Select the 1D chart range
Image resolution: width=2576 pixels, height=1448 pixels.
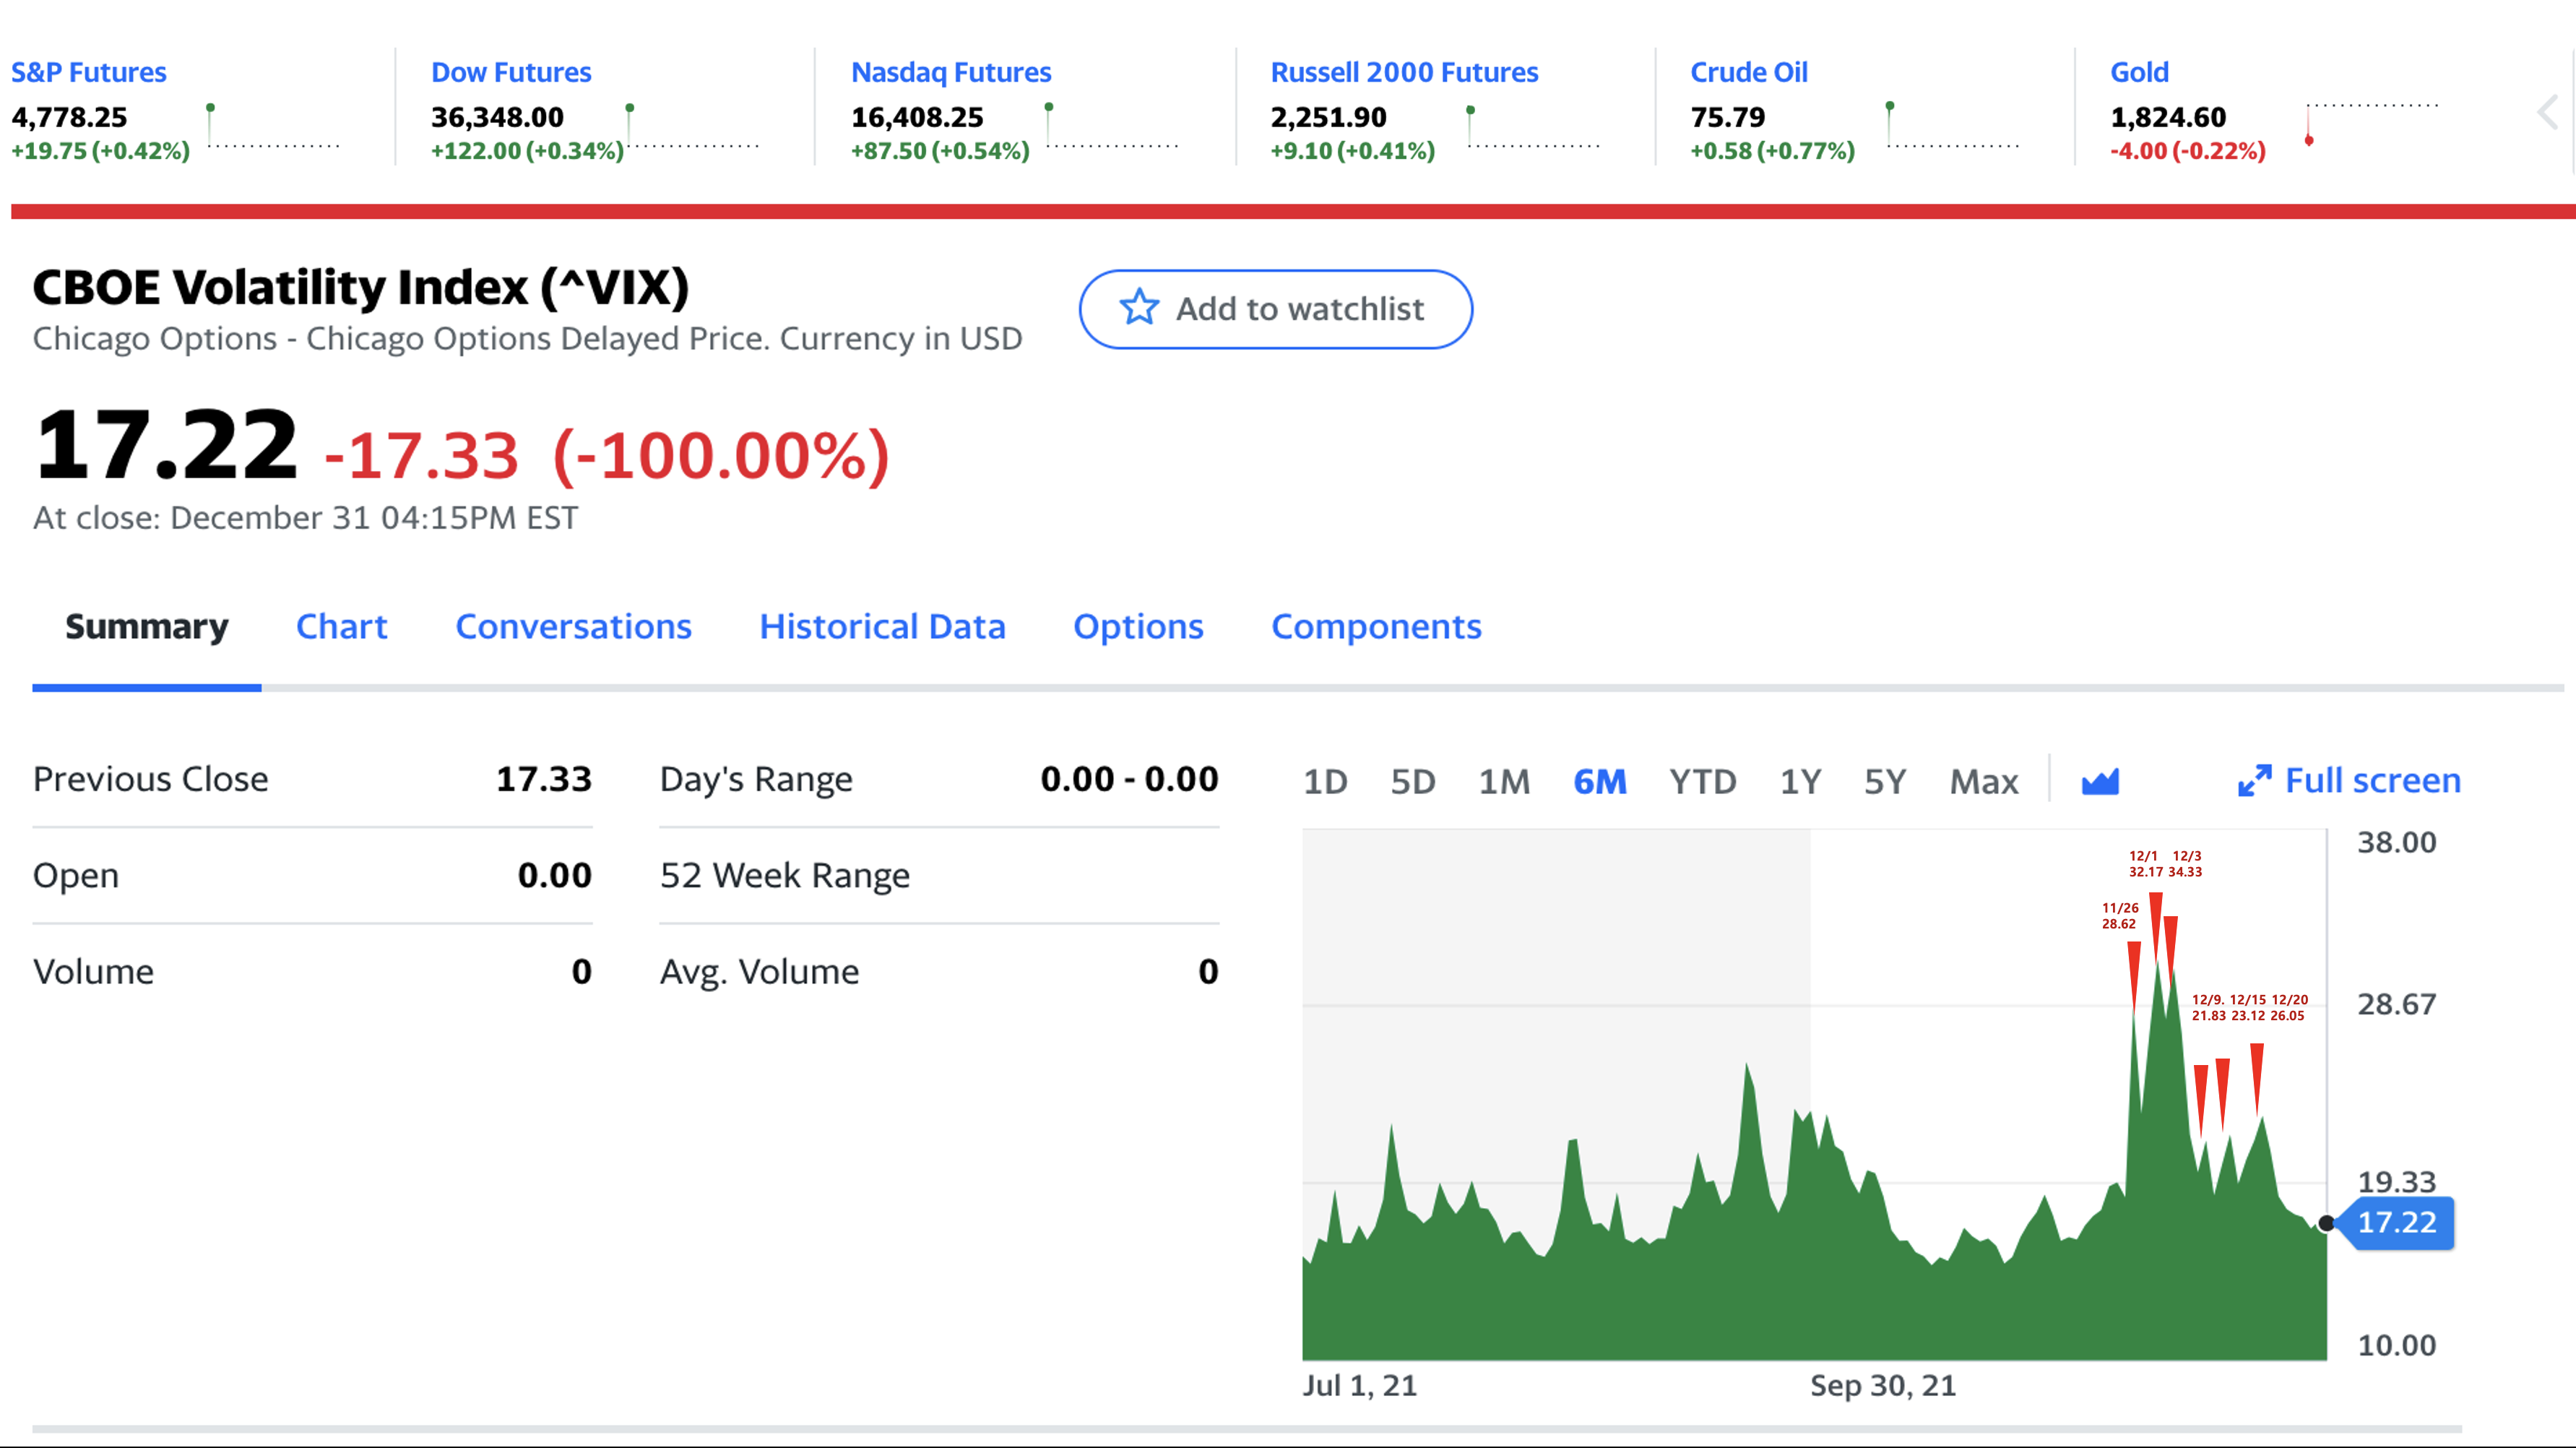tap(1325, 781)
